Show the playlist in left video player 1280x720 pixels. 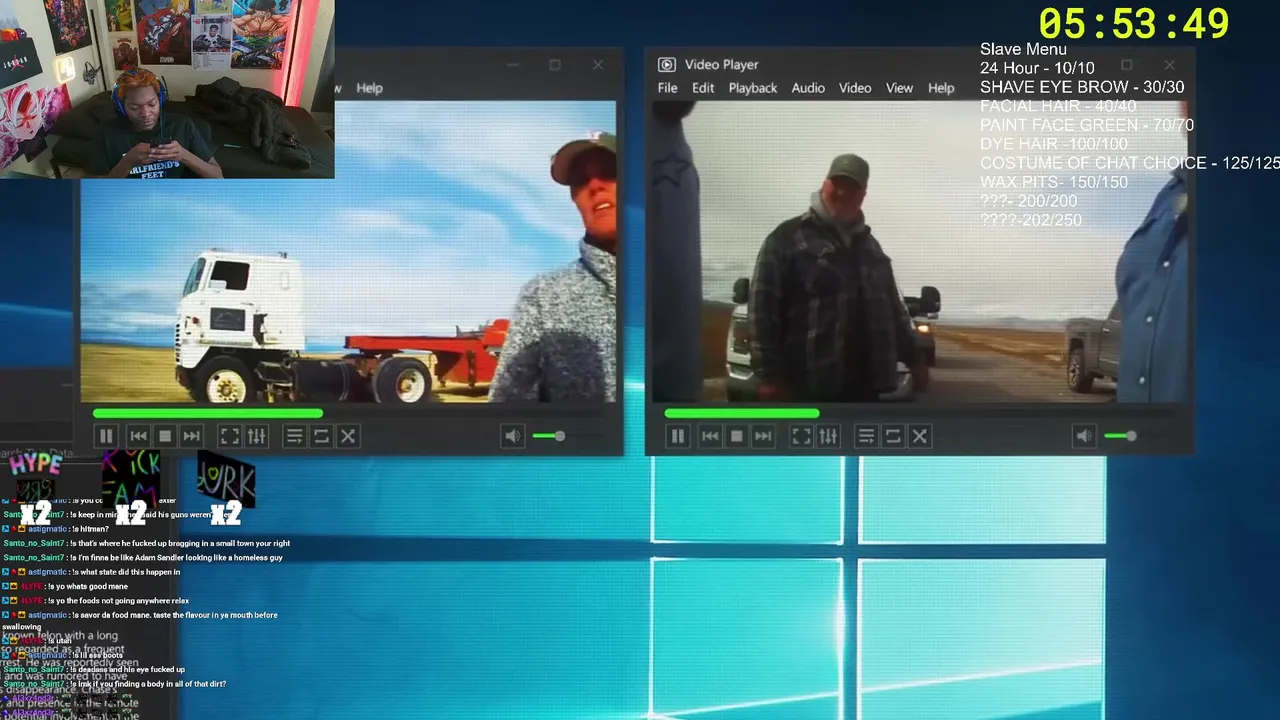click(294, 436)
